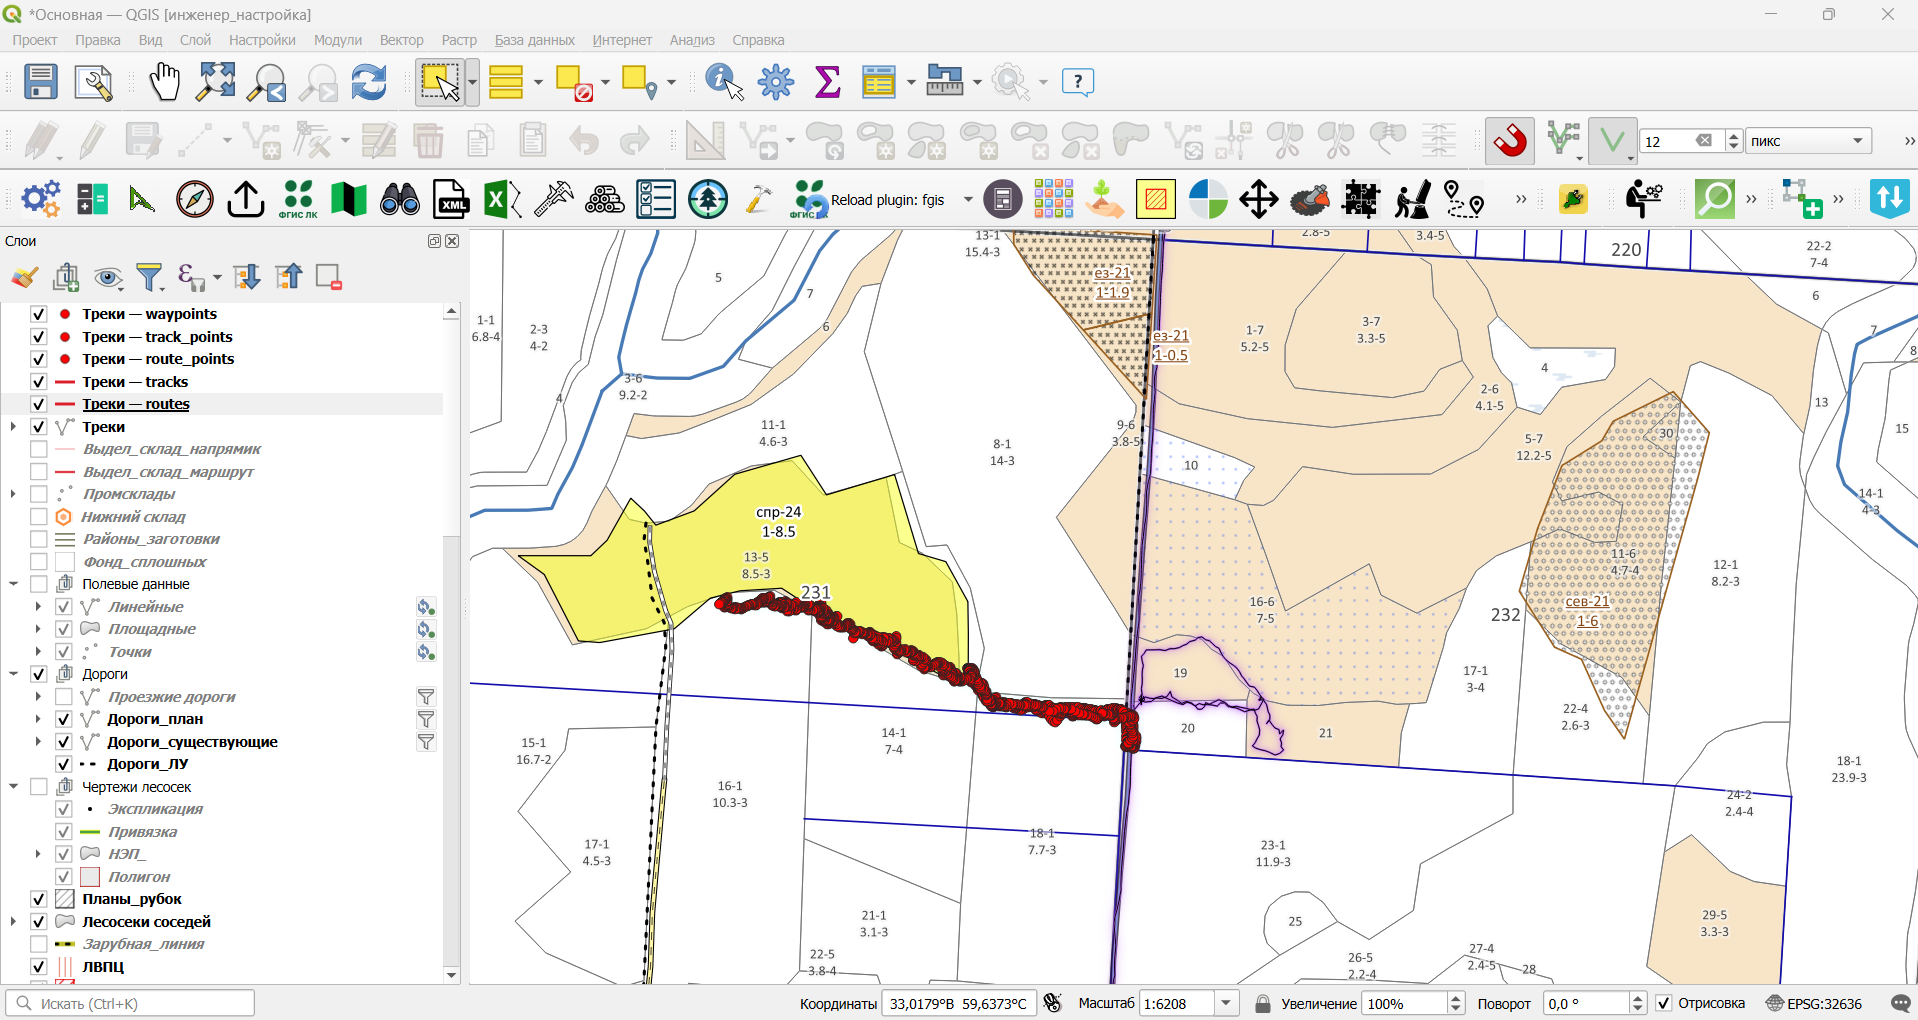Click the binoculars search icon

400,199
